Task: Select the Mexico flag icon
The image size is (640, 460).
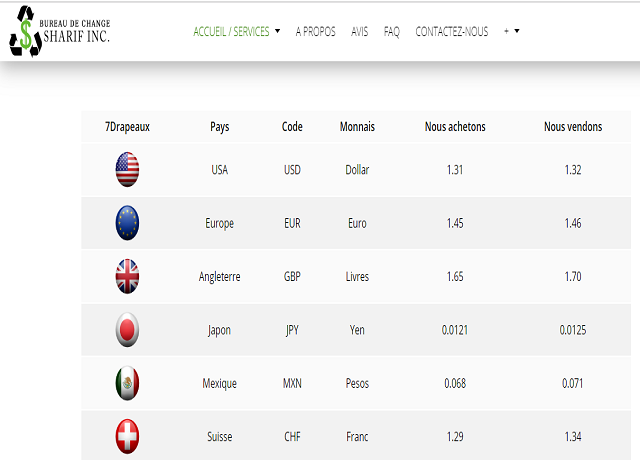Action: pos(127,383)
